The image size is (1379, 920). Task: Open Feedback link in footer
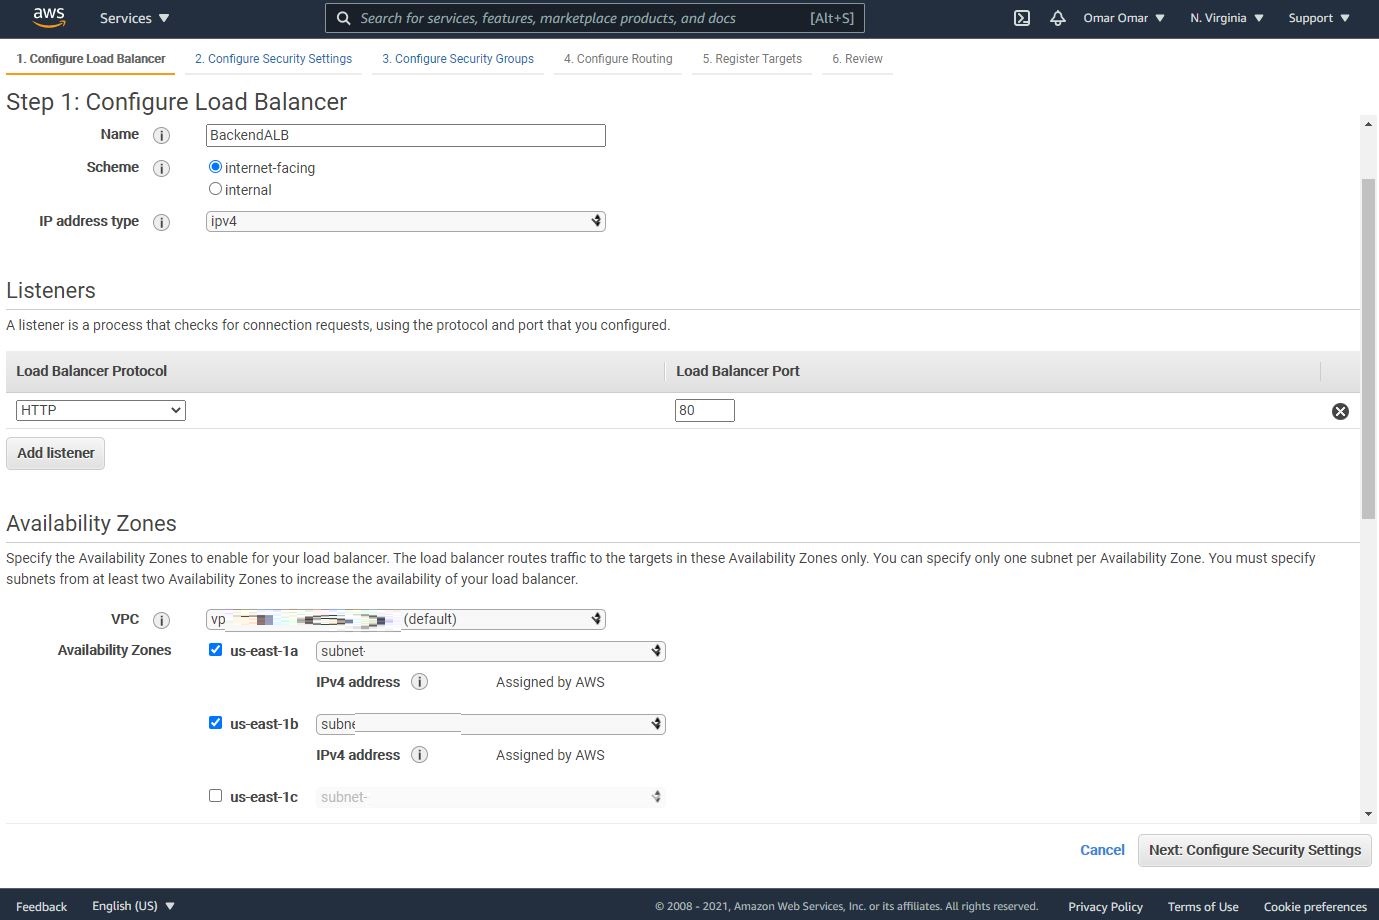(x=41, y=907)
